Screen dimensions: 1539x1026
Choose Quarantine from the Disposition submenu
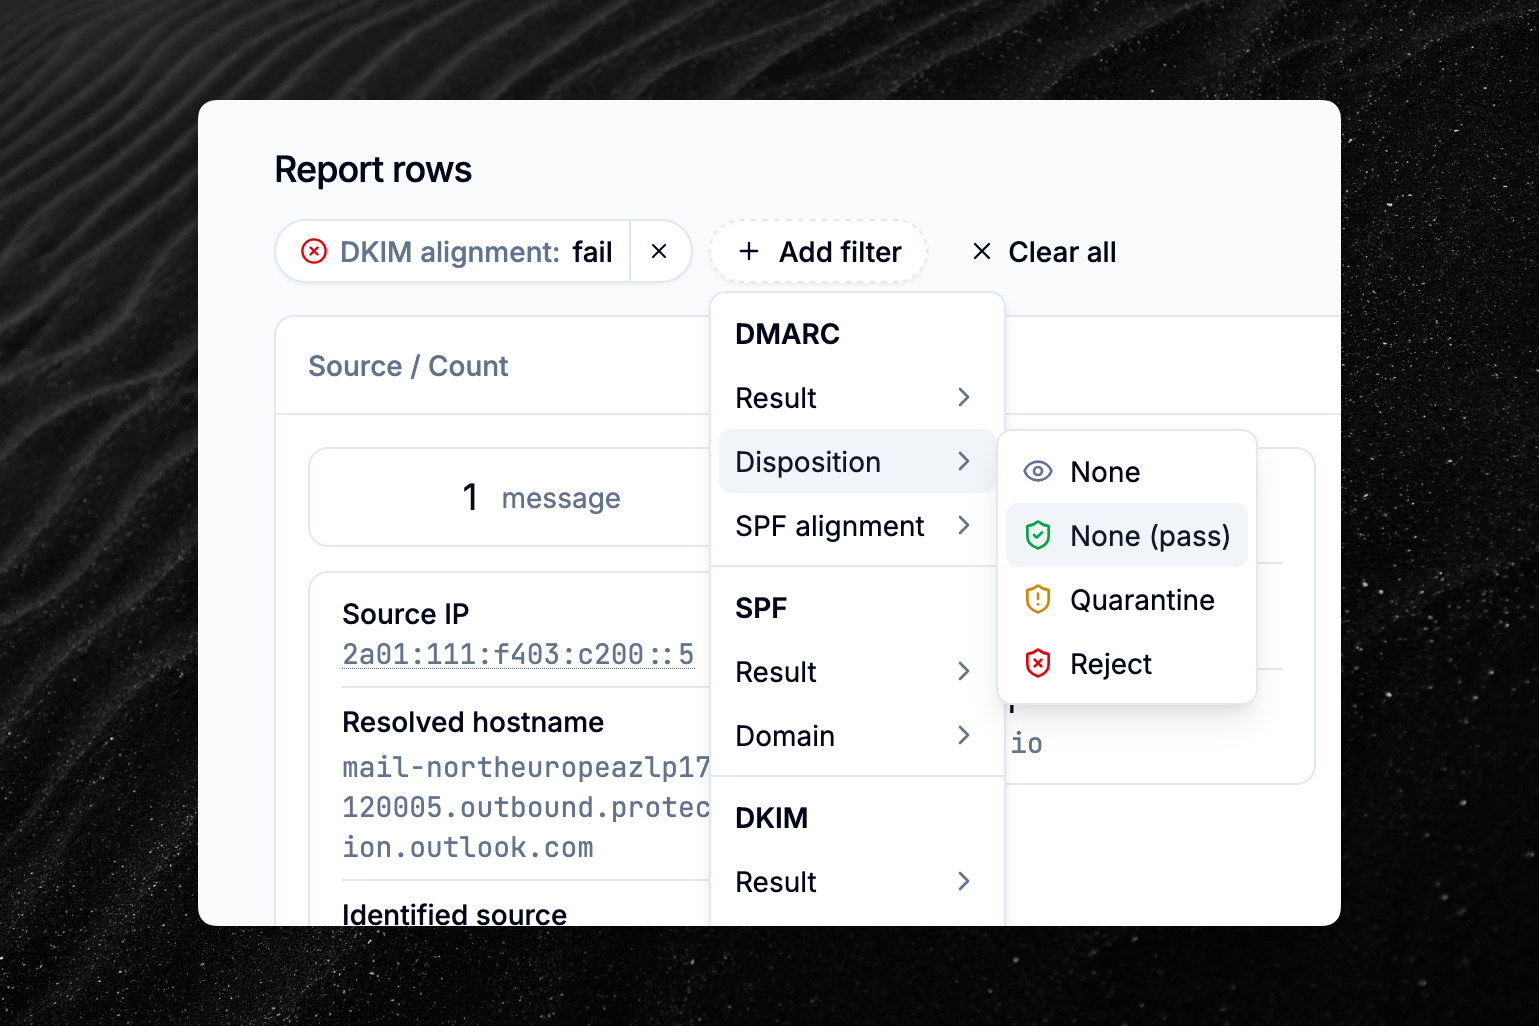(1143, 599)
